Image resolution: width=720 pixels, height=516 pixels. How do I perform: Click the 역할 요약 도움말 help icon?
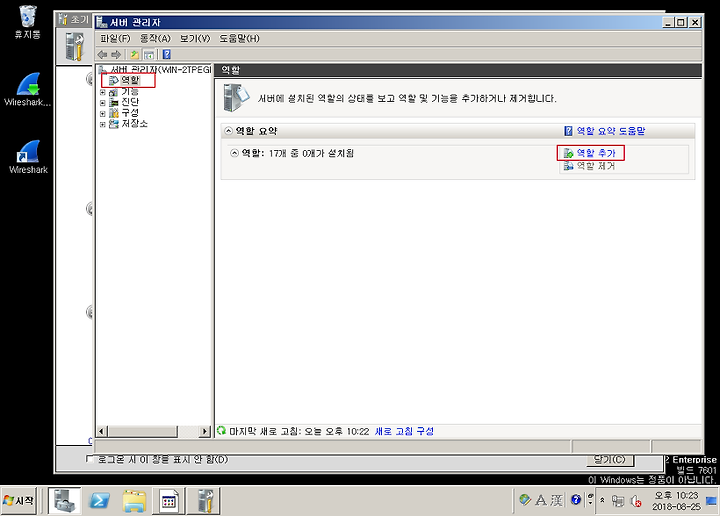tap(568, 131)
